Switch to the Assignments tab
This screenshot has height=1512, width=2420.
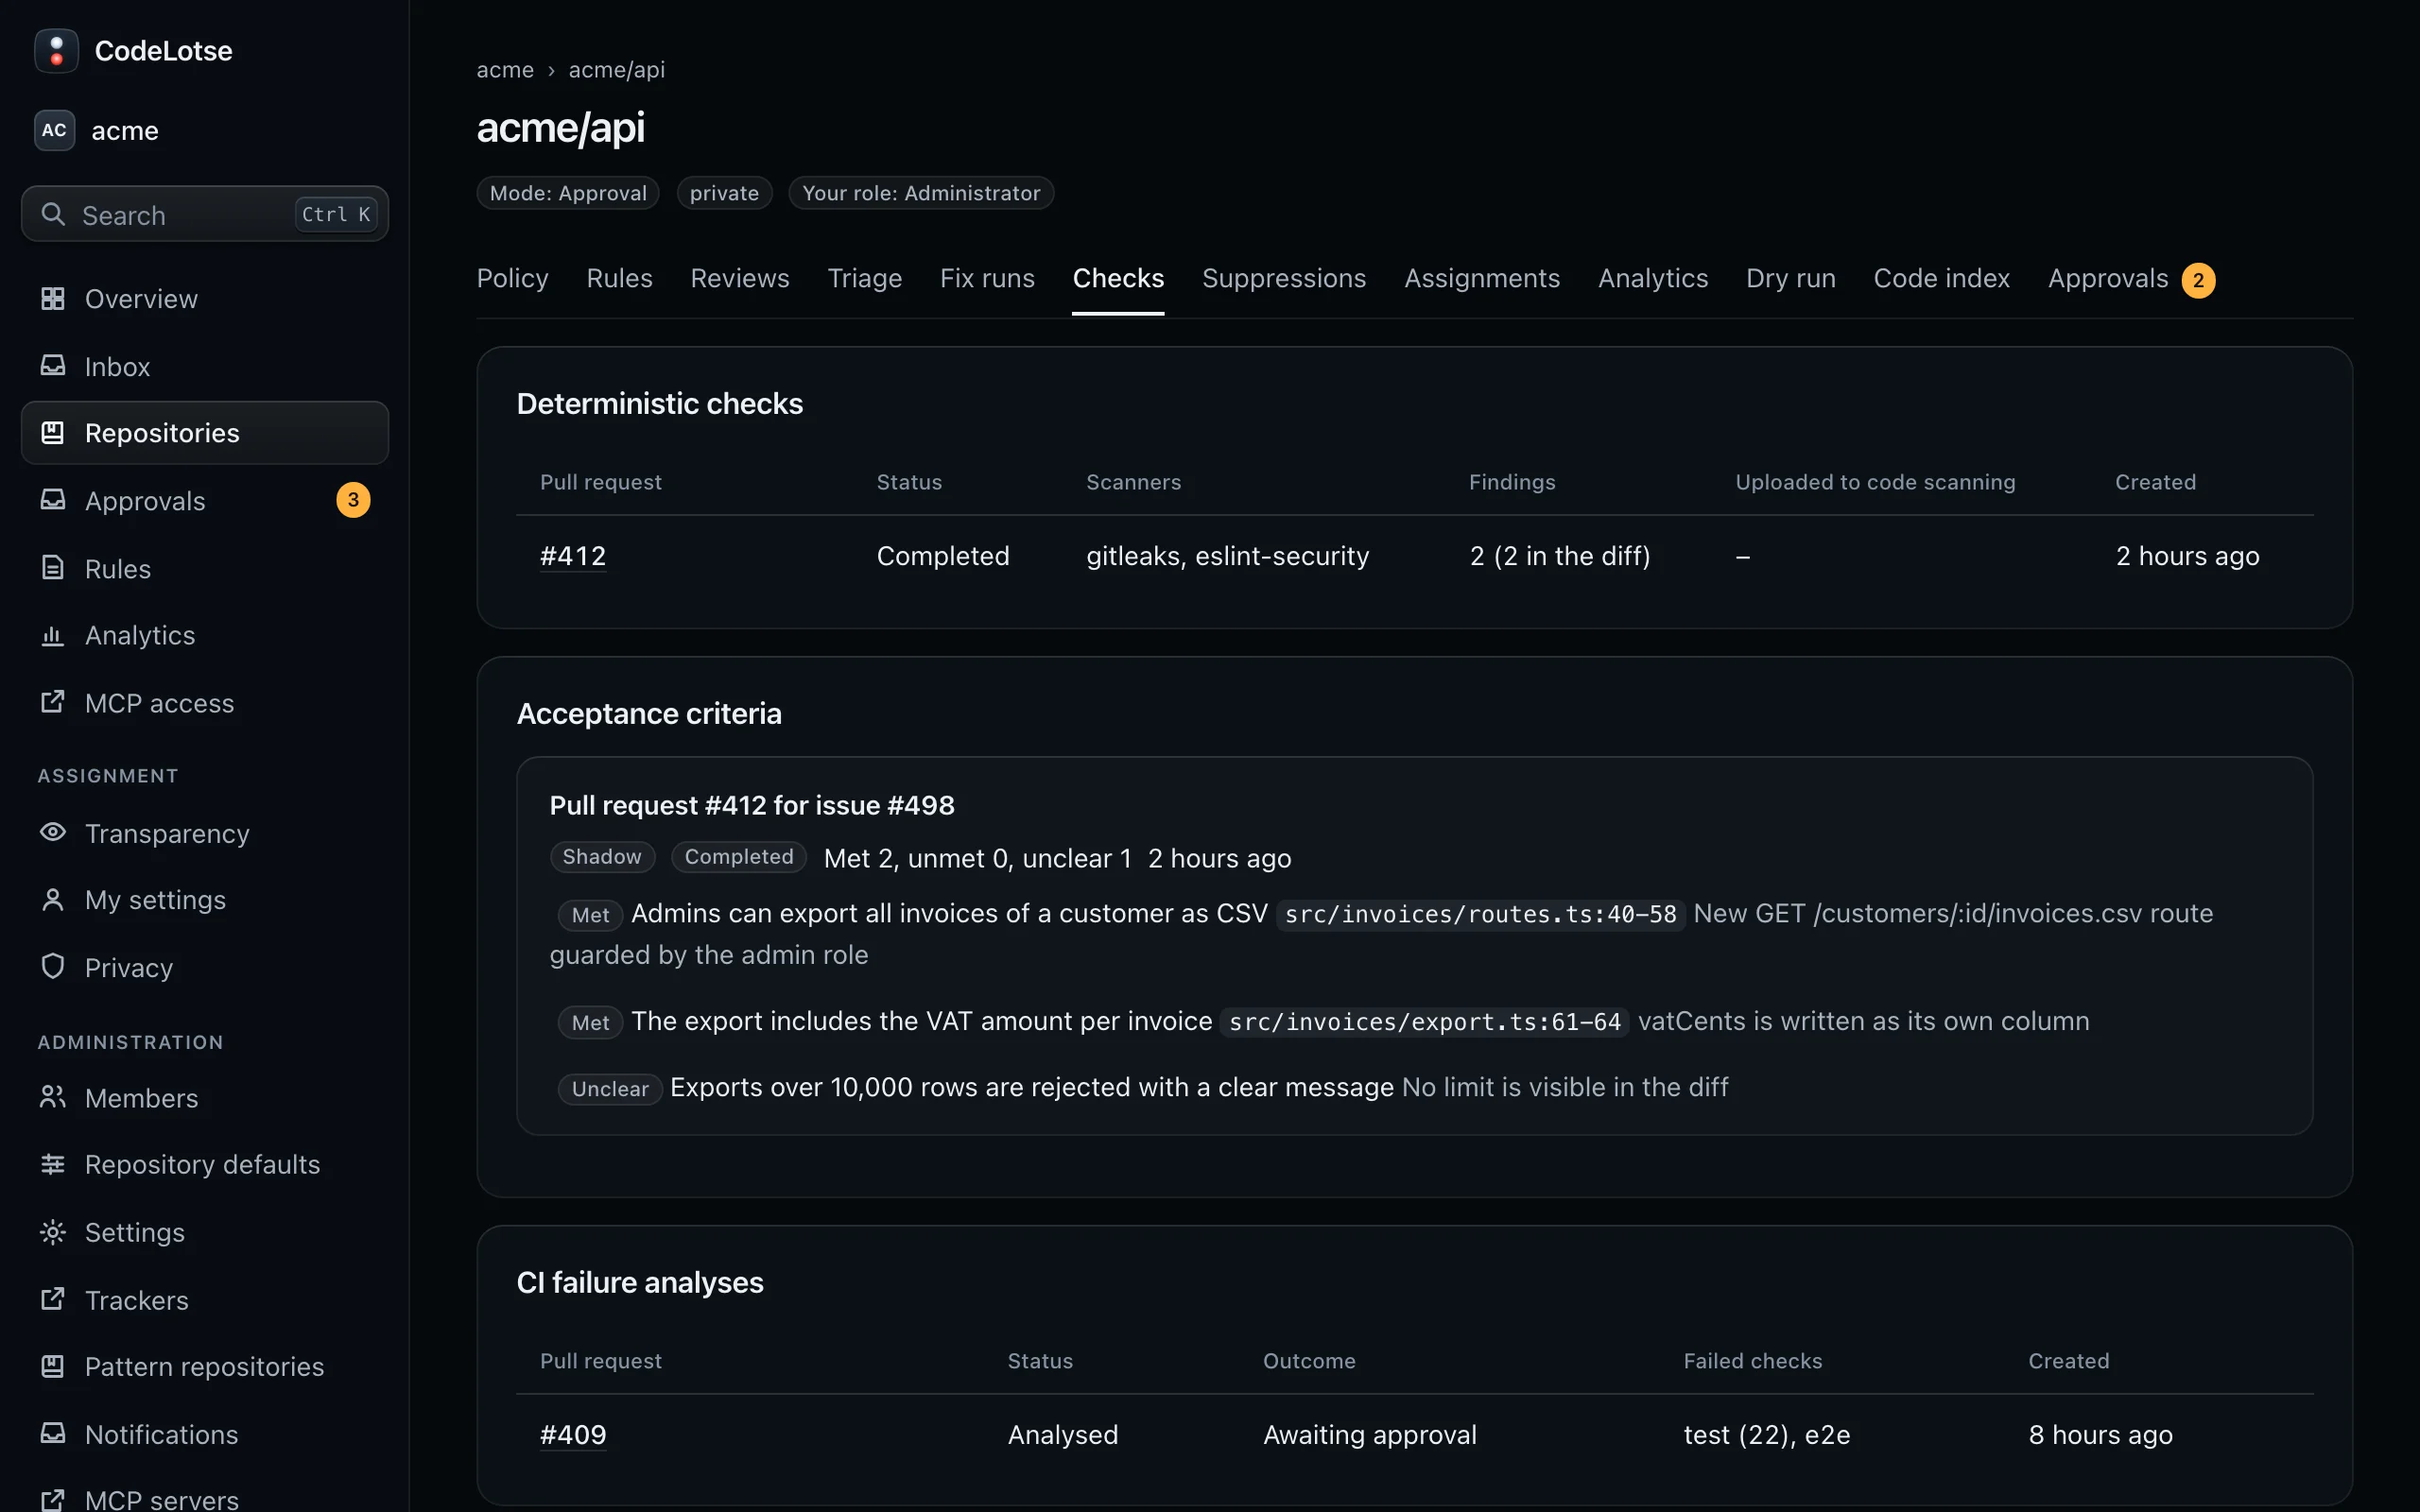1482,279
